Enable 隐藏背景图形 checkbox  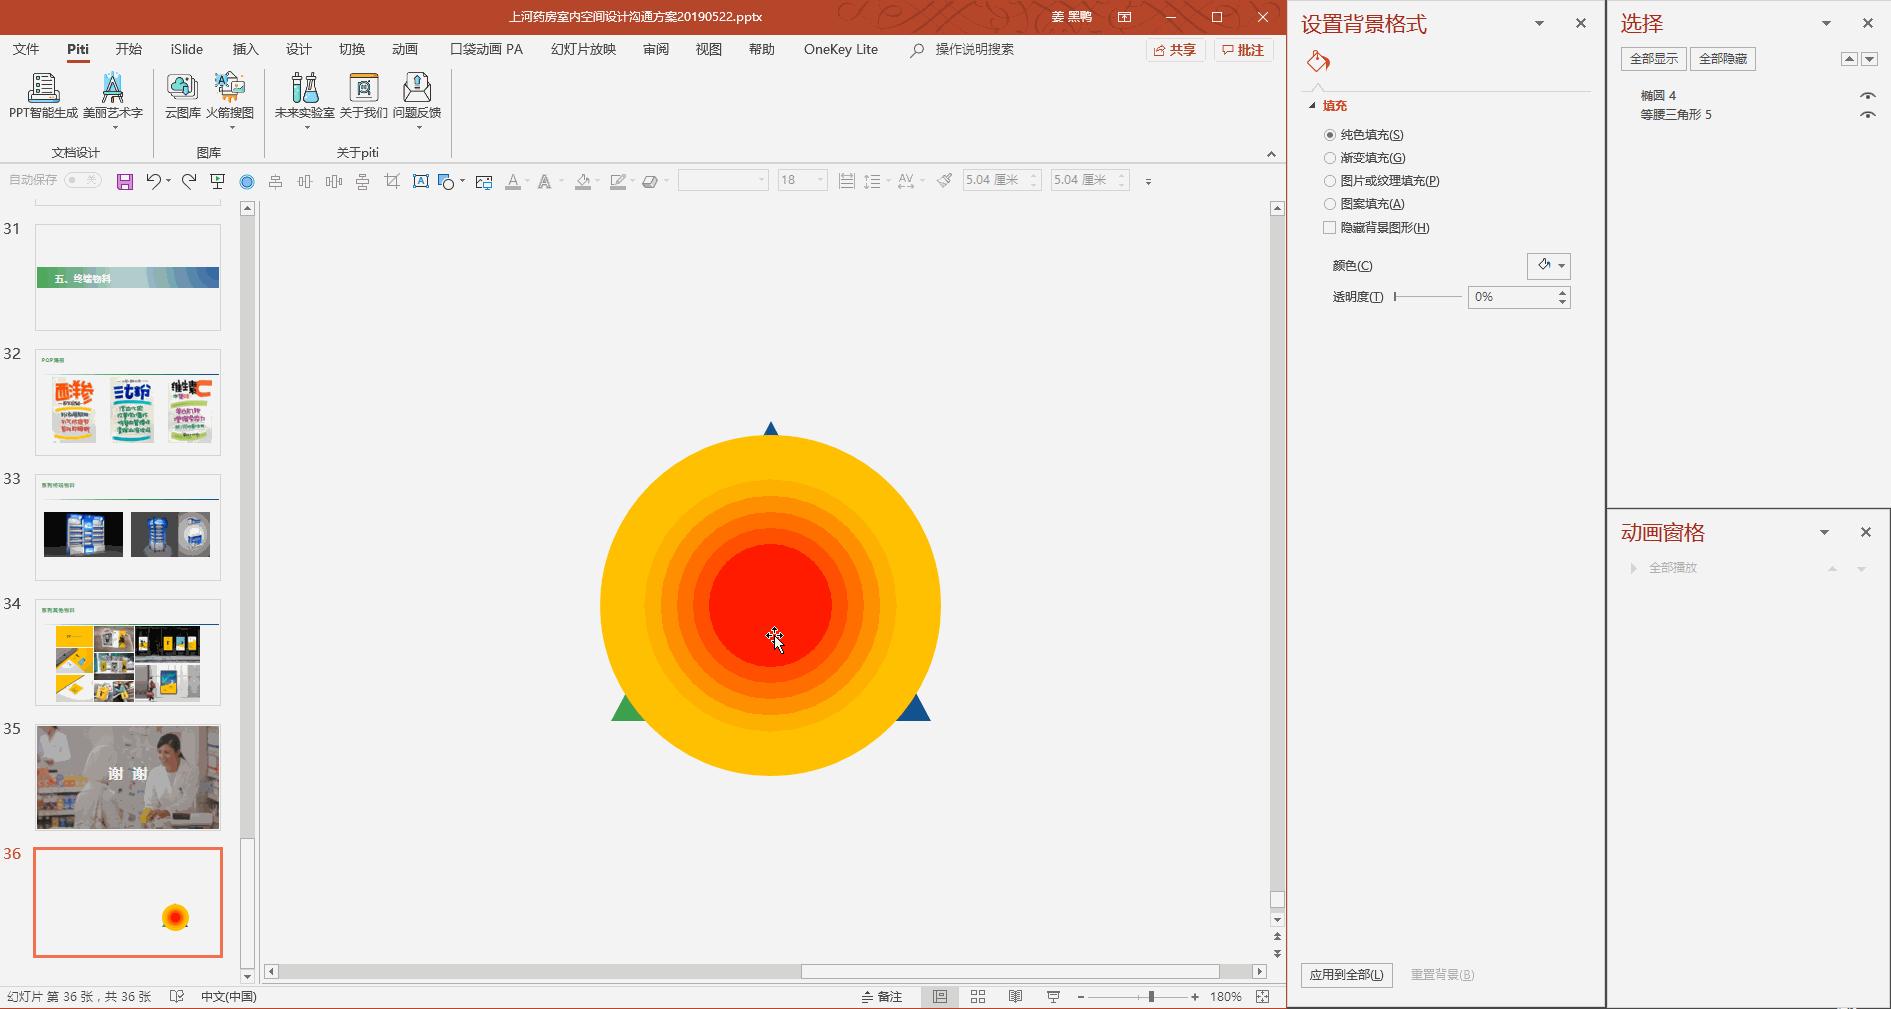1330,228
